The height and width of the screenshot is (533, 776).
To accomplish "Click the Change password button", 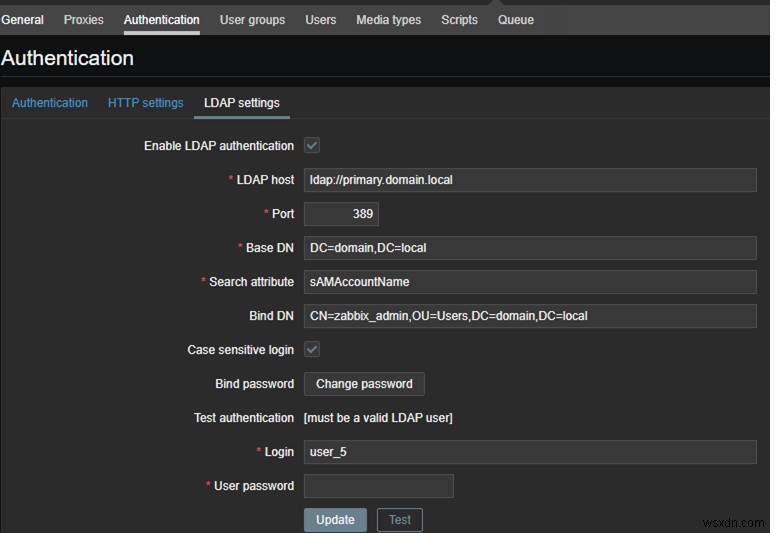I will (x=364, y=384).
